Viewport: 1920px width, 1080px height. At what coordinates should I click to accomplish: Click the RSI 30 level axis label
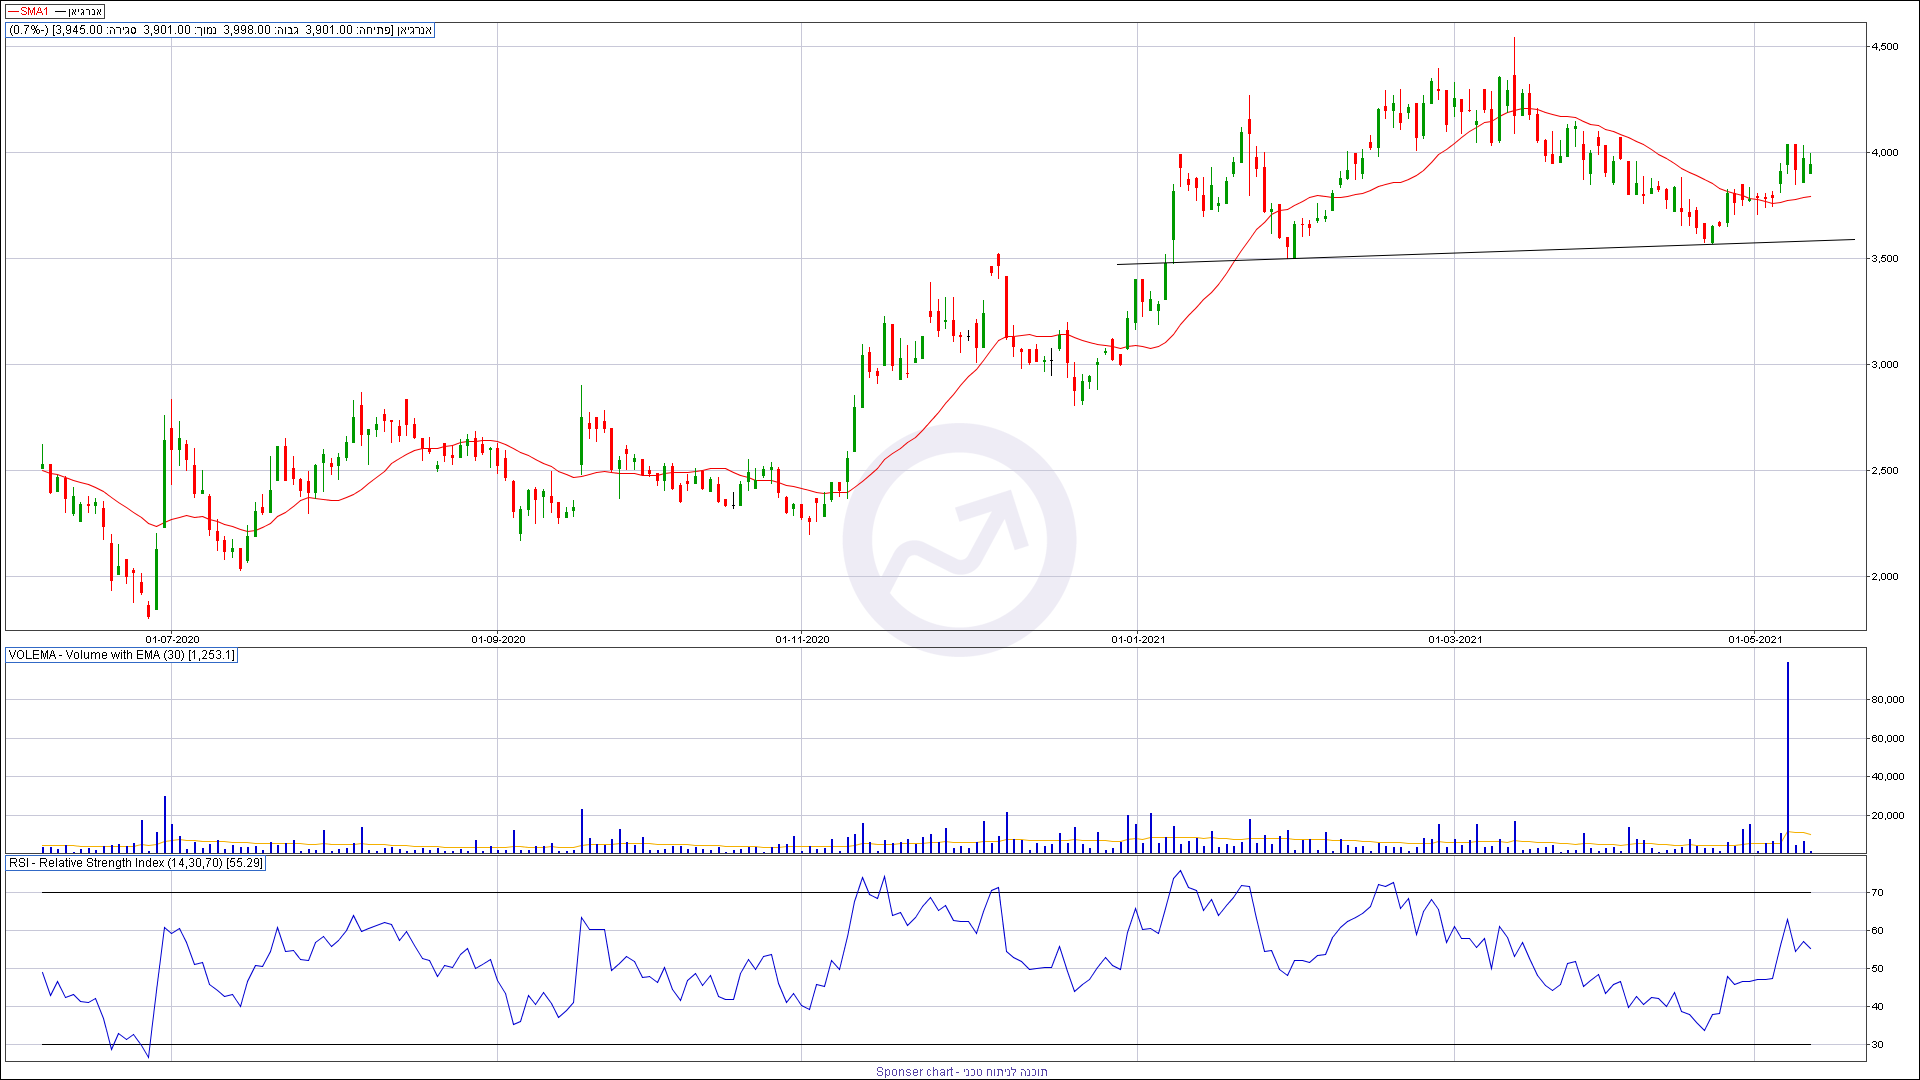pyautogui.click(x=1878, y=1045)
